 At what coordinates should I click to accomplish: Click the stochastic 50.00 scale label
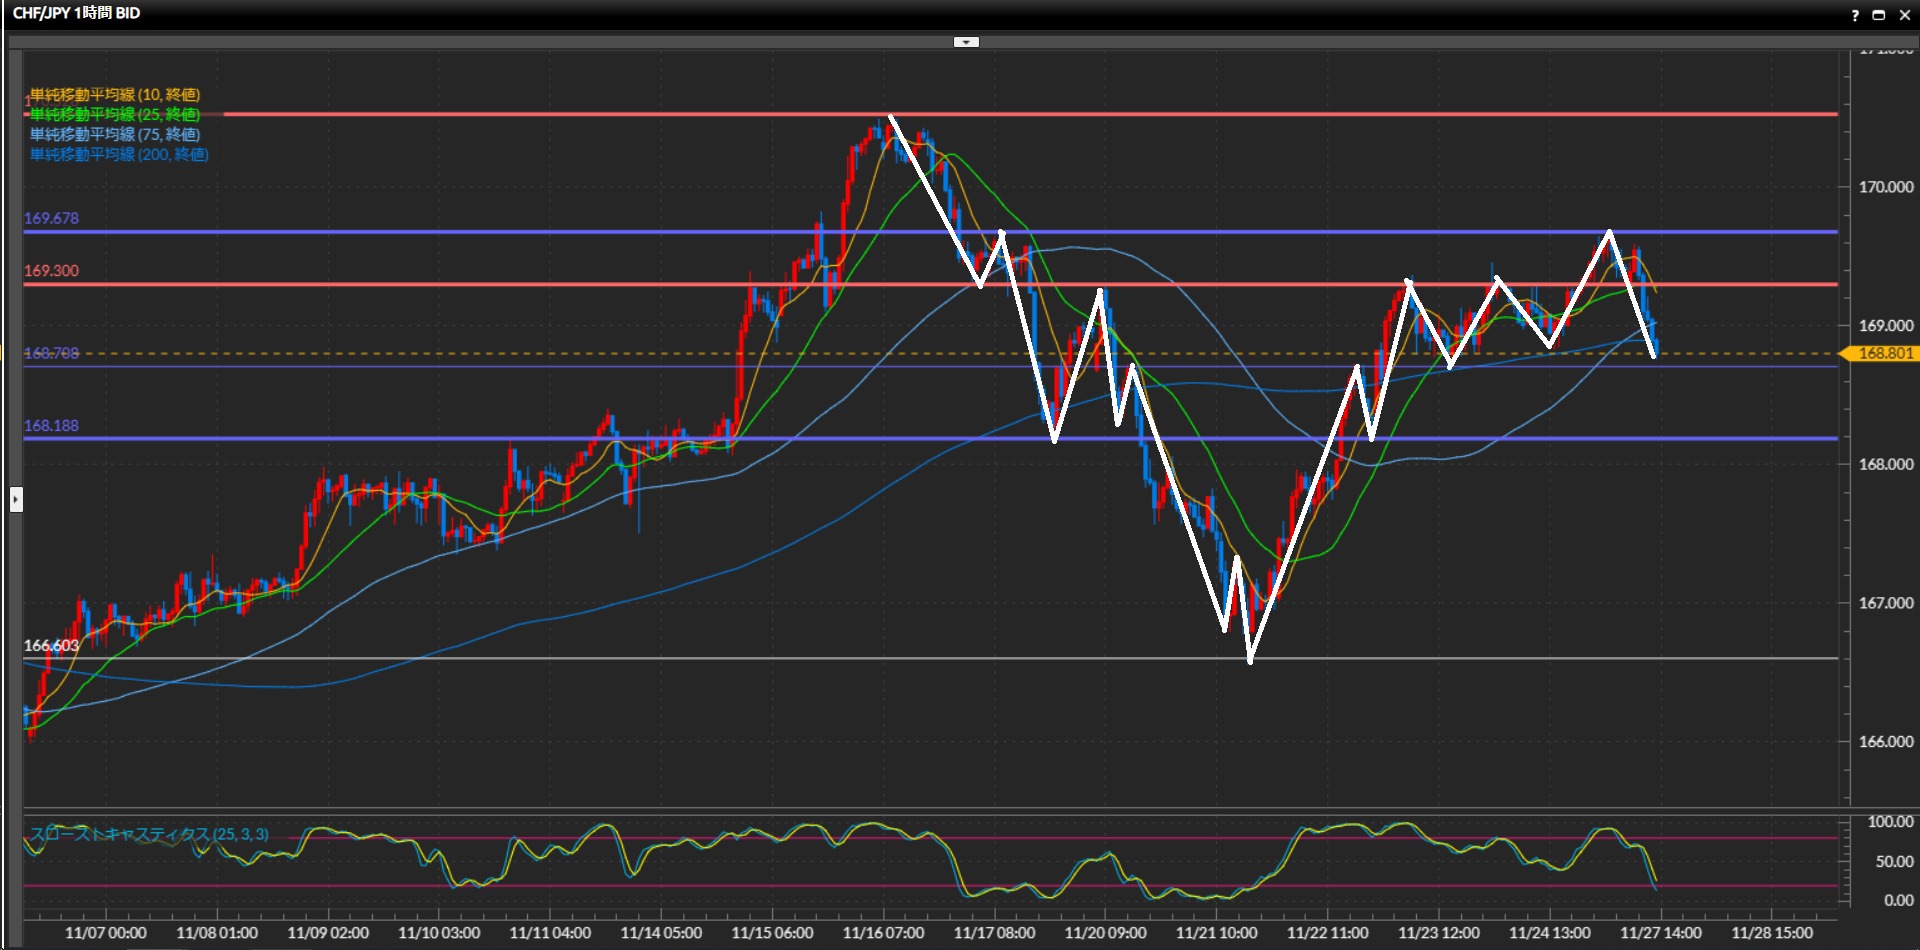pos(1893,862)
